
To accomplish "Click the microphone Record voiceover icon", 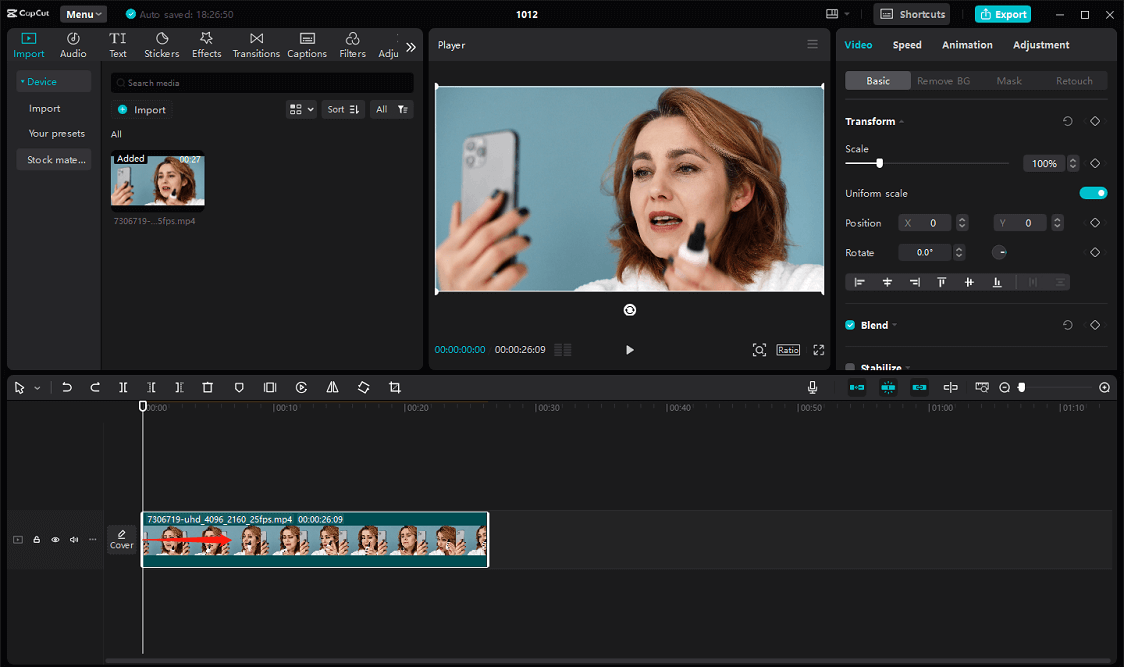I will click(812, 387).
